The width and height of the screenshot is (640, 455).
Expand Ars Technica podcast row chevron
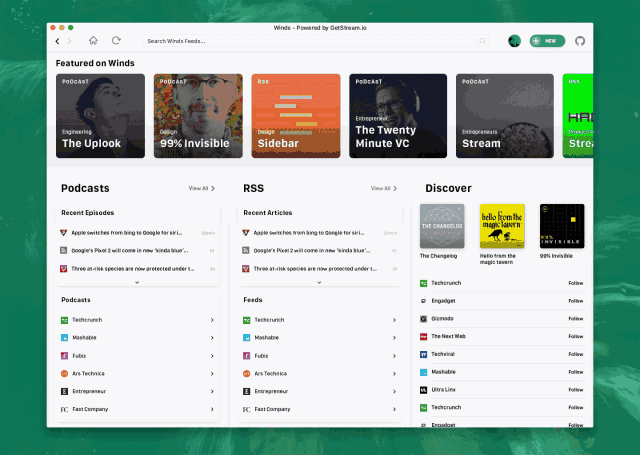coord(212,374)
